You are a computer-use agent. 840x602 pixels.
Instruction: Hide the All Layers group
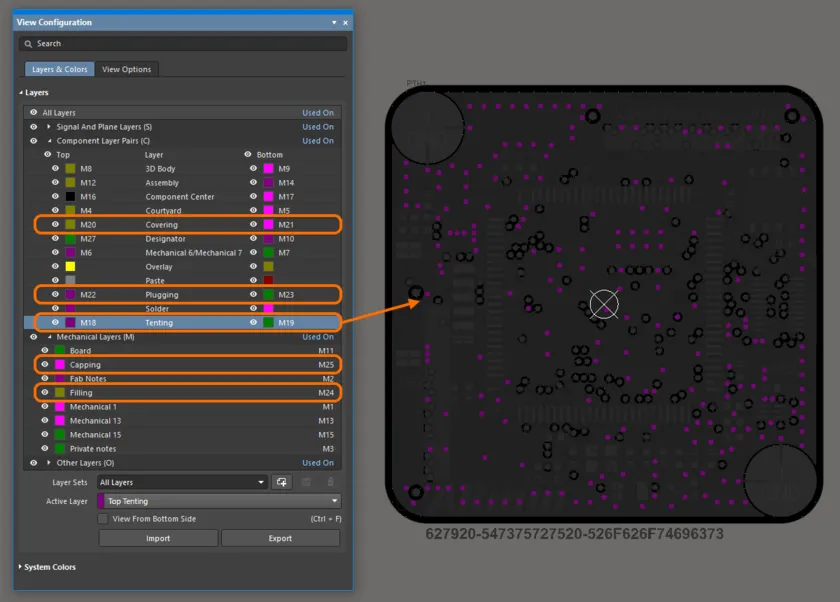tap(32, 112)
